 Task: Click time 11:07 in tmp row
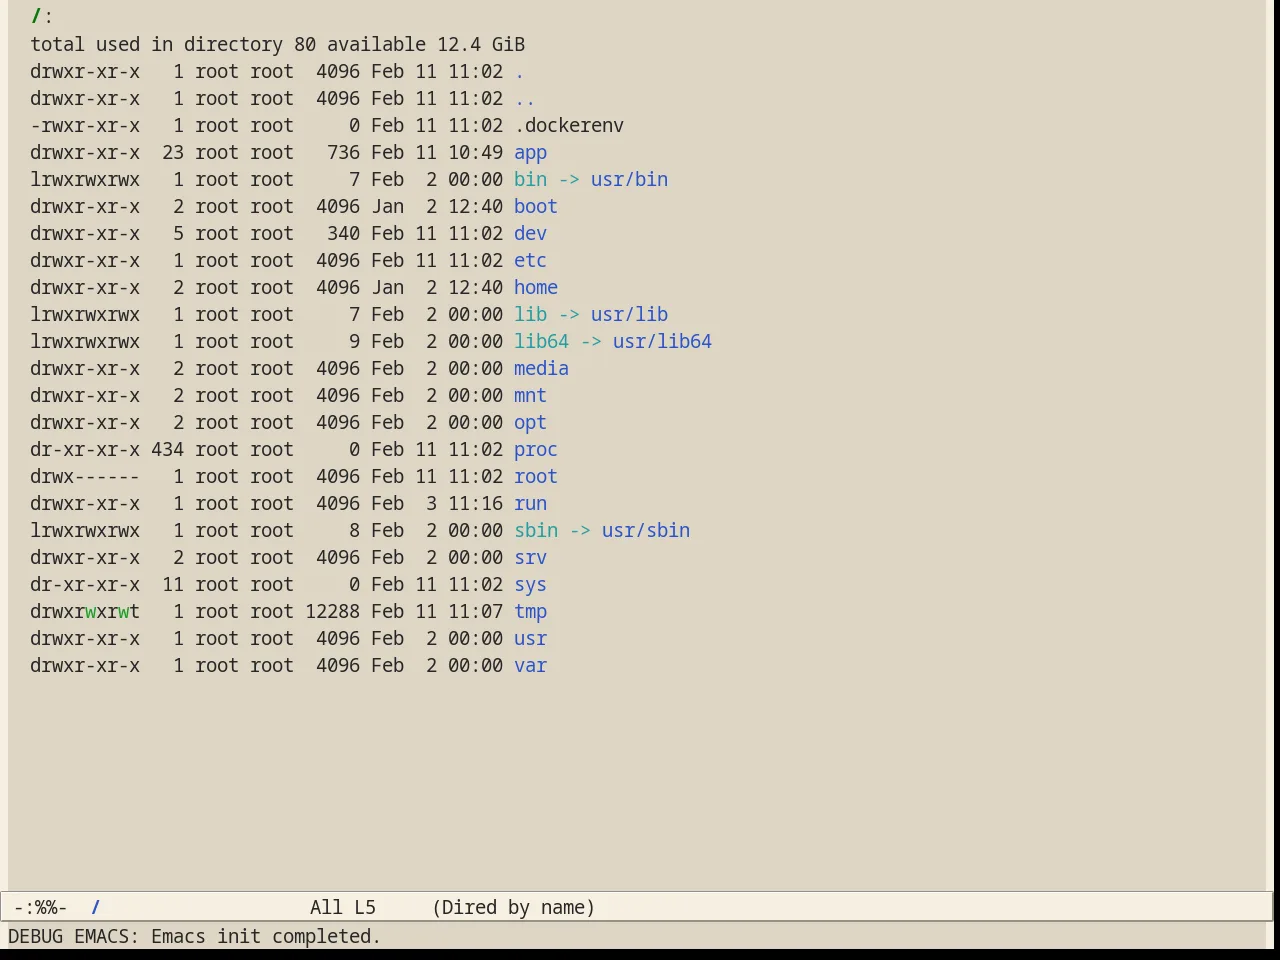coord(475,612)
